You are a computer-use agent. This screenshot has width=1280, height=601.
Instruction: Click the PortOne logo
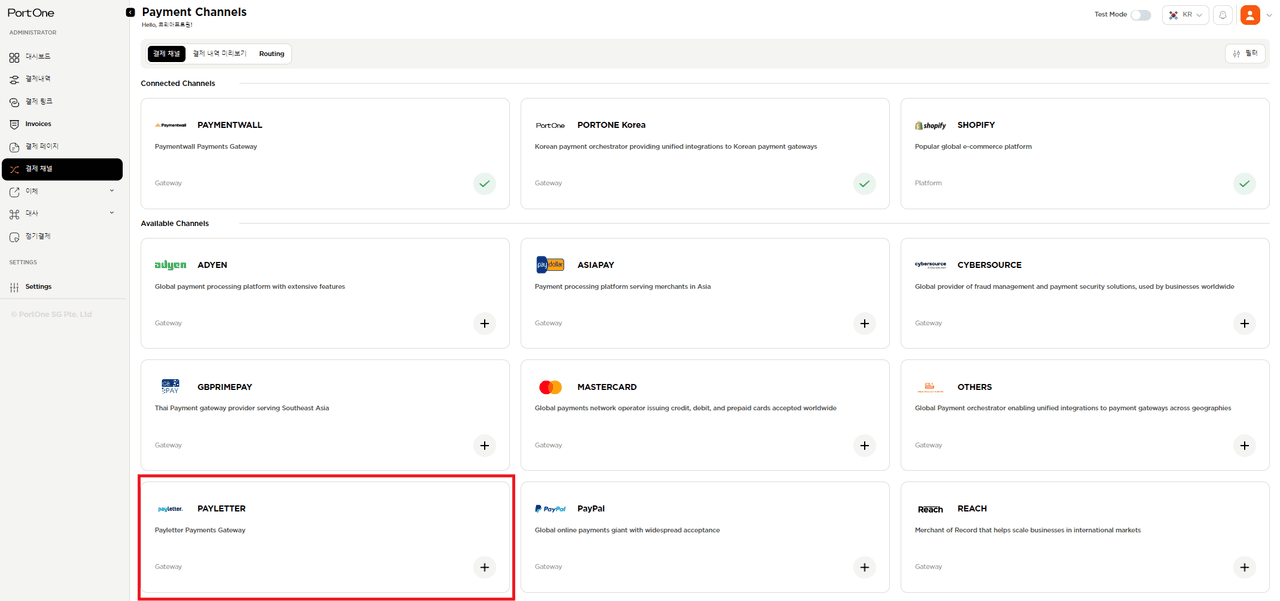tap(31, 13)
